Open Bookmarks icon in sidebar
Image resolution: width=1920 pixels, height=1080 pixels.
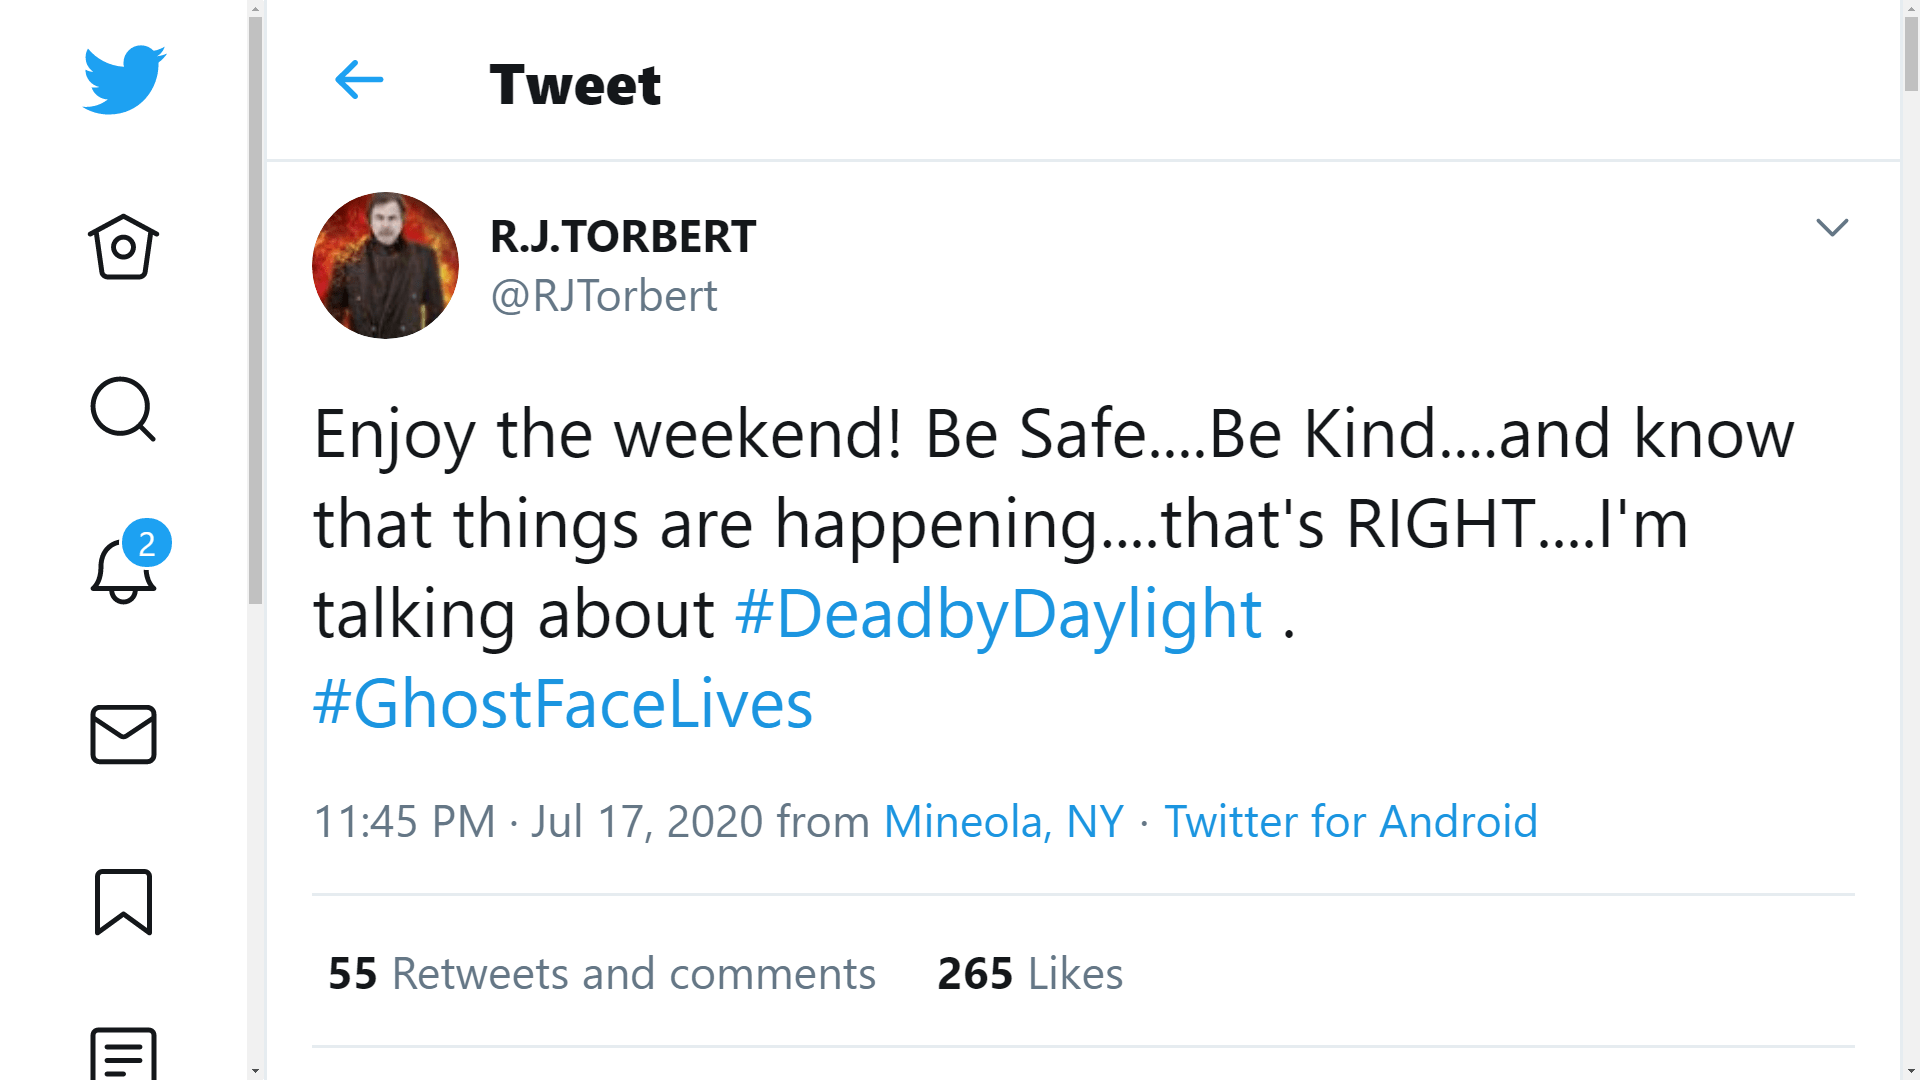(123, 901)
